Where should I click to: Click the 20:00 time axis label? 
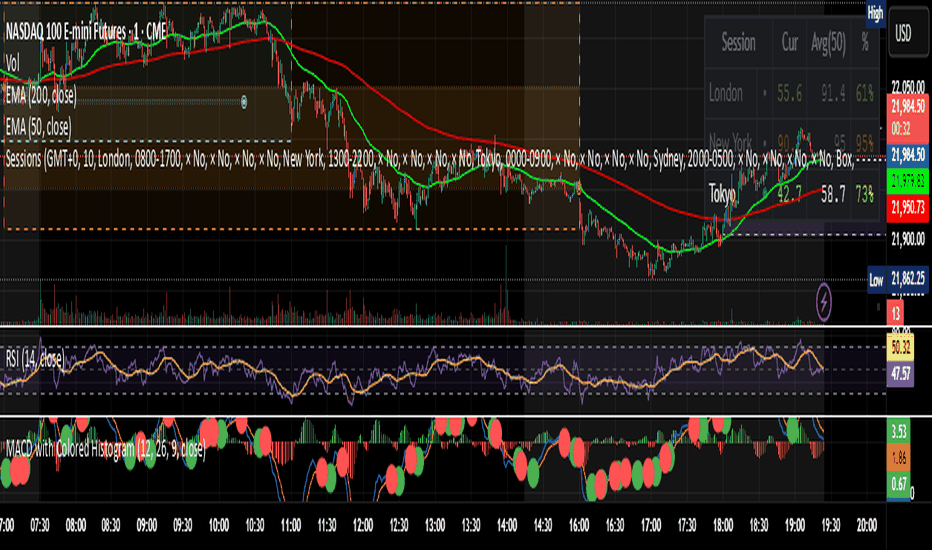tap(867, 525)
